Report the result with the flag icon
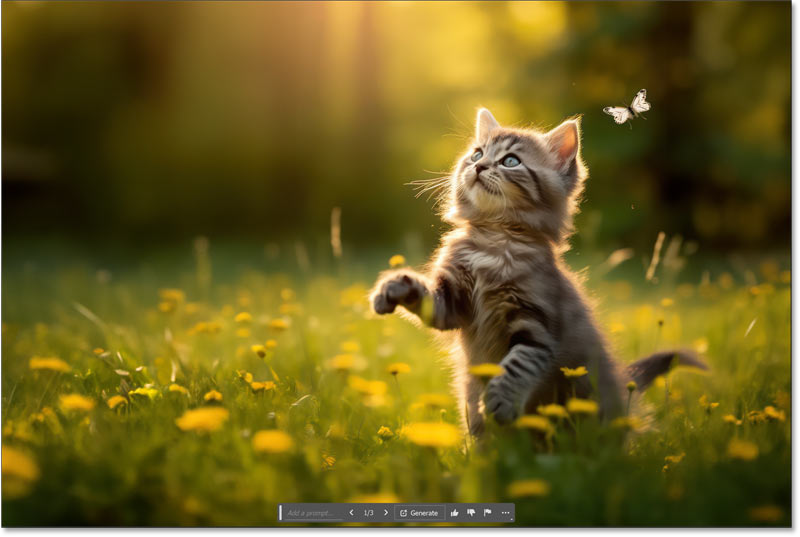Viewport: 800px width, 537px height. tap(488, 513)
